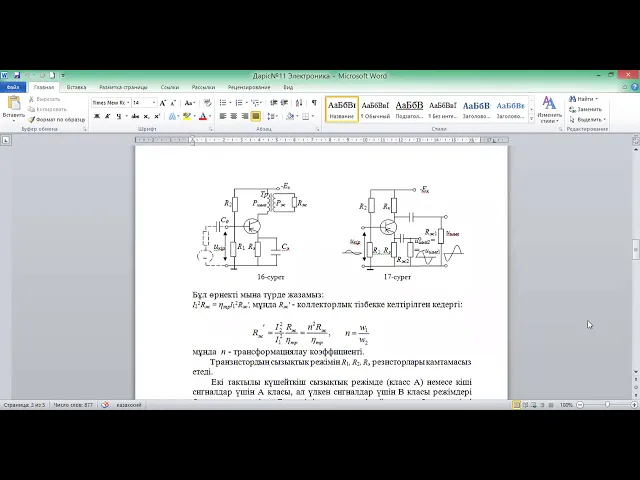640x480 pixels.
Task: Switch to the Вставка tab
Action: [76, 87]
